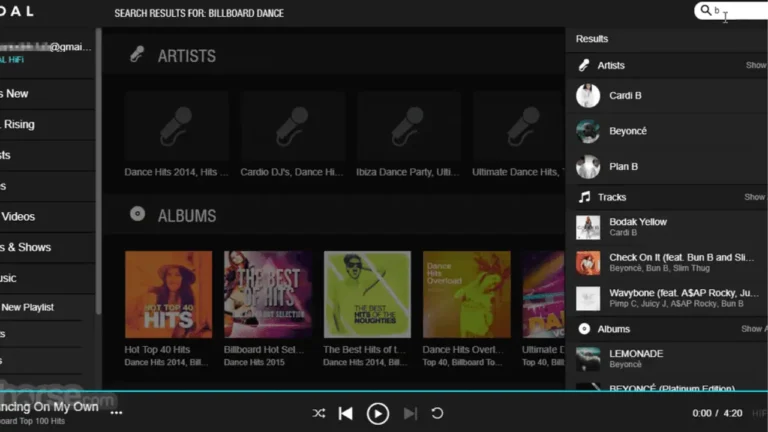Play the Wavybone track
768x432 pixels.
667,298
